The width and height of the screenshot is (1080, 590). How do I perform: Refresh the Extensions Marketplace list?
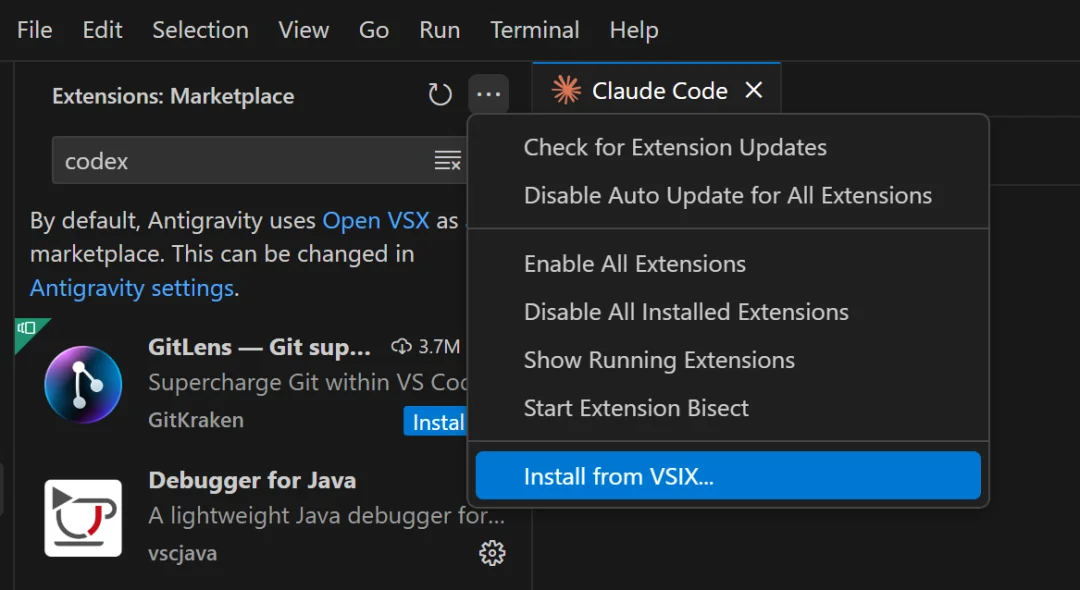coord(440,95)
